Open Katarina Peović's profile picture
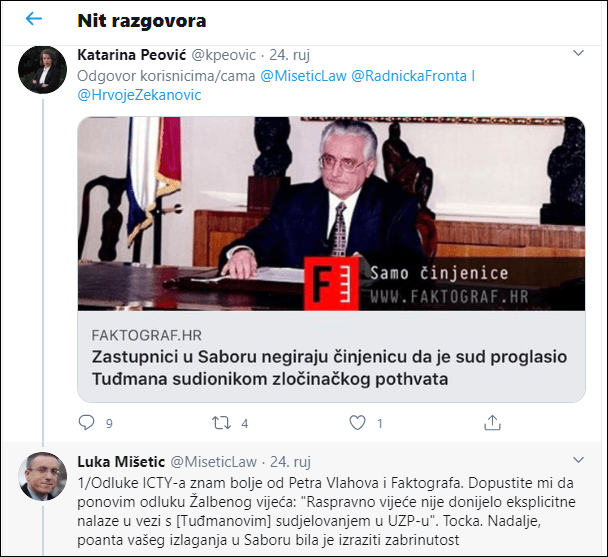This screenshot has width=608, height=557. click(43, 70)
